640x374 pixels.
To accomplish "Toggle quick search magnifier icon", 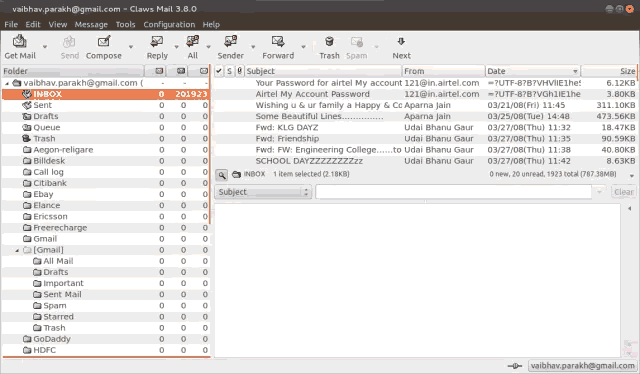I will click(222, 175).
